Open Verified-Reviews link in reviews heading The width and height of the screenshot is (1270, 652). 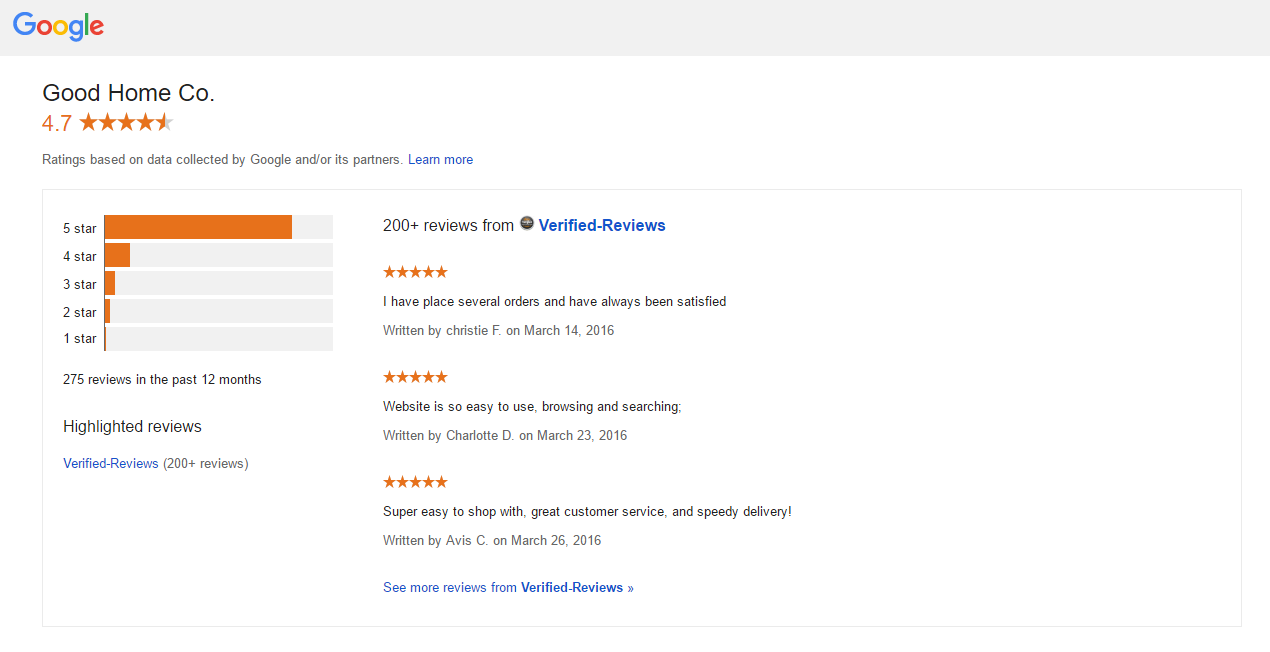(x=602, y=226)
